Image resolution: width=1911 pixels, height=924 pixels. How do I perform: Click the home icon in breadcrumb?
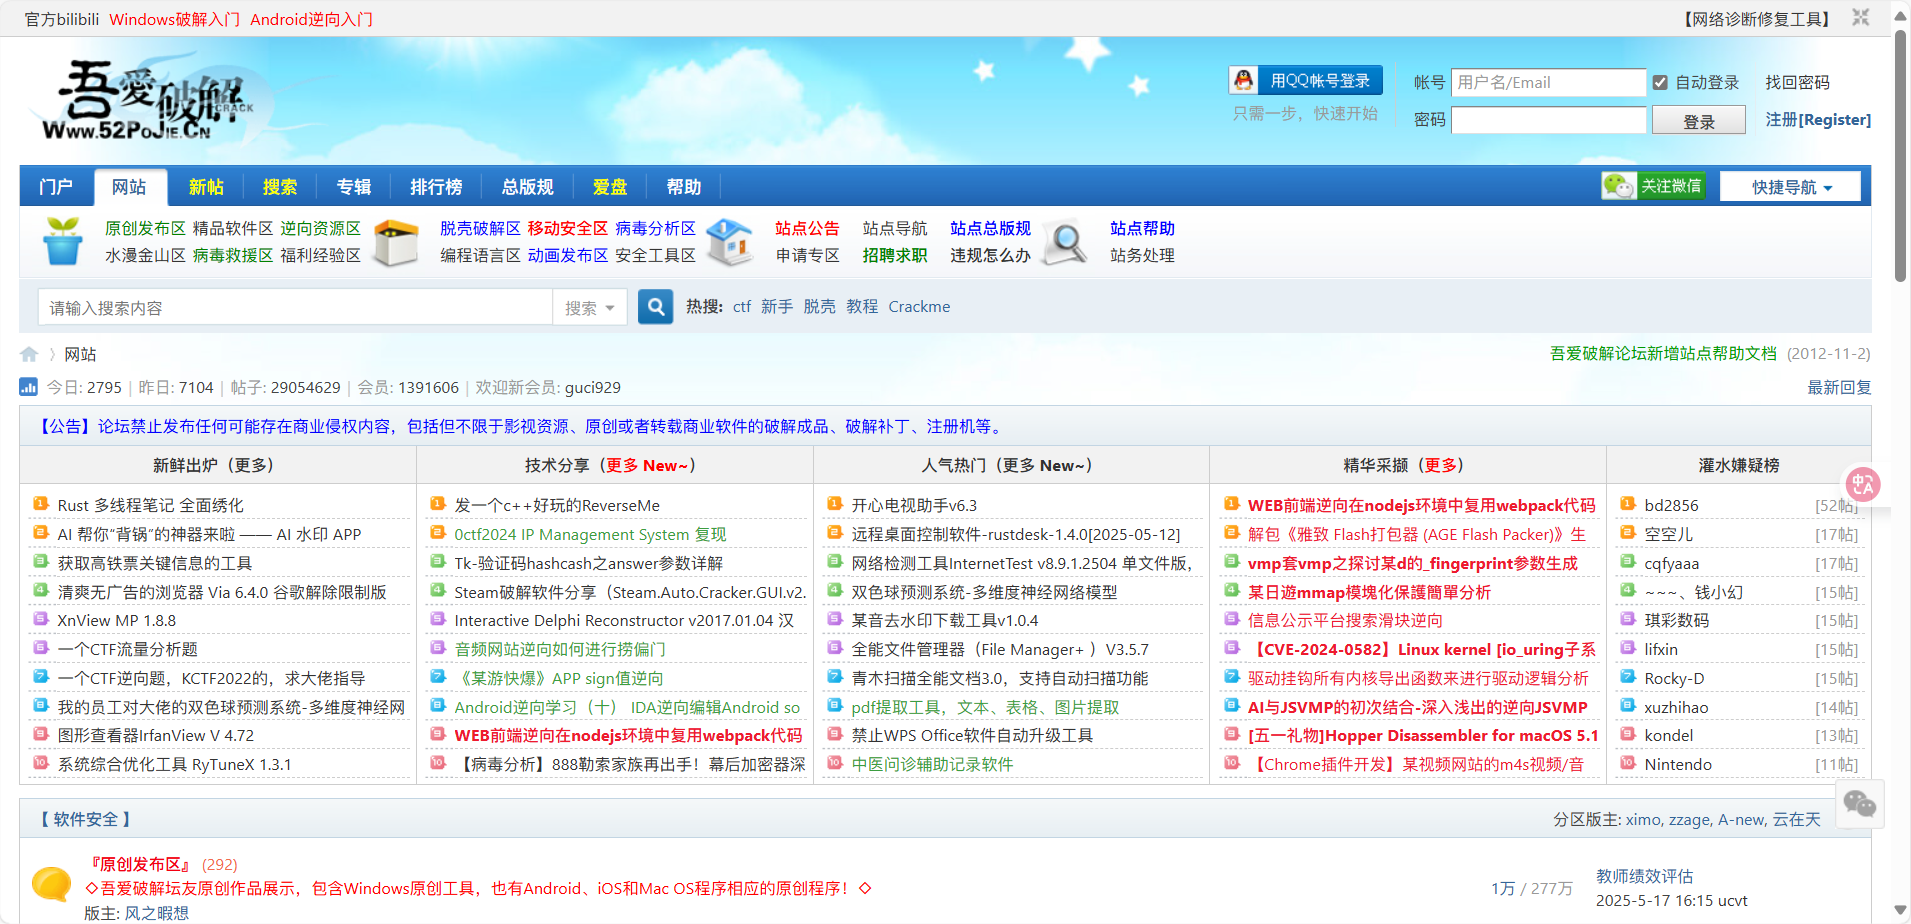click(29, 354)
